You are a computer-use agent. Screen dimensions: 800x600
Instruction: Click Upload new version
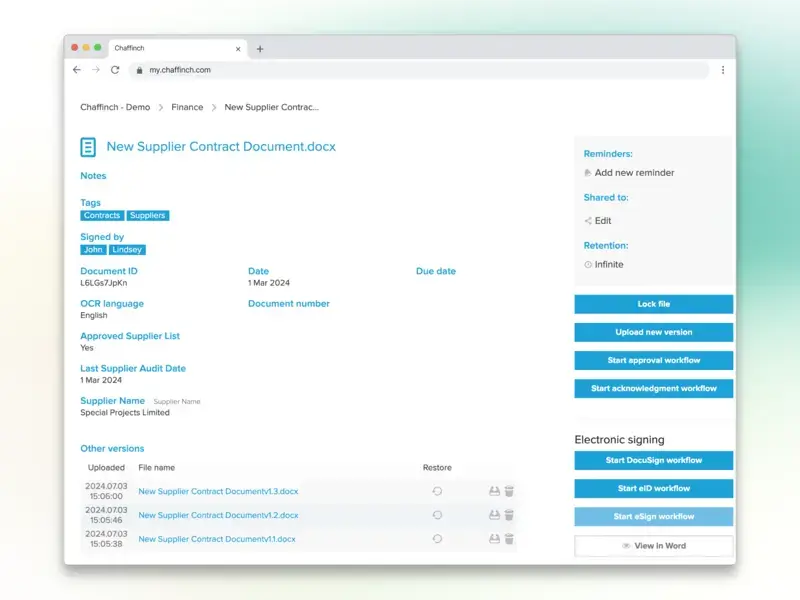654,332
